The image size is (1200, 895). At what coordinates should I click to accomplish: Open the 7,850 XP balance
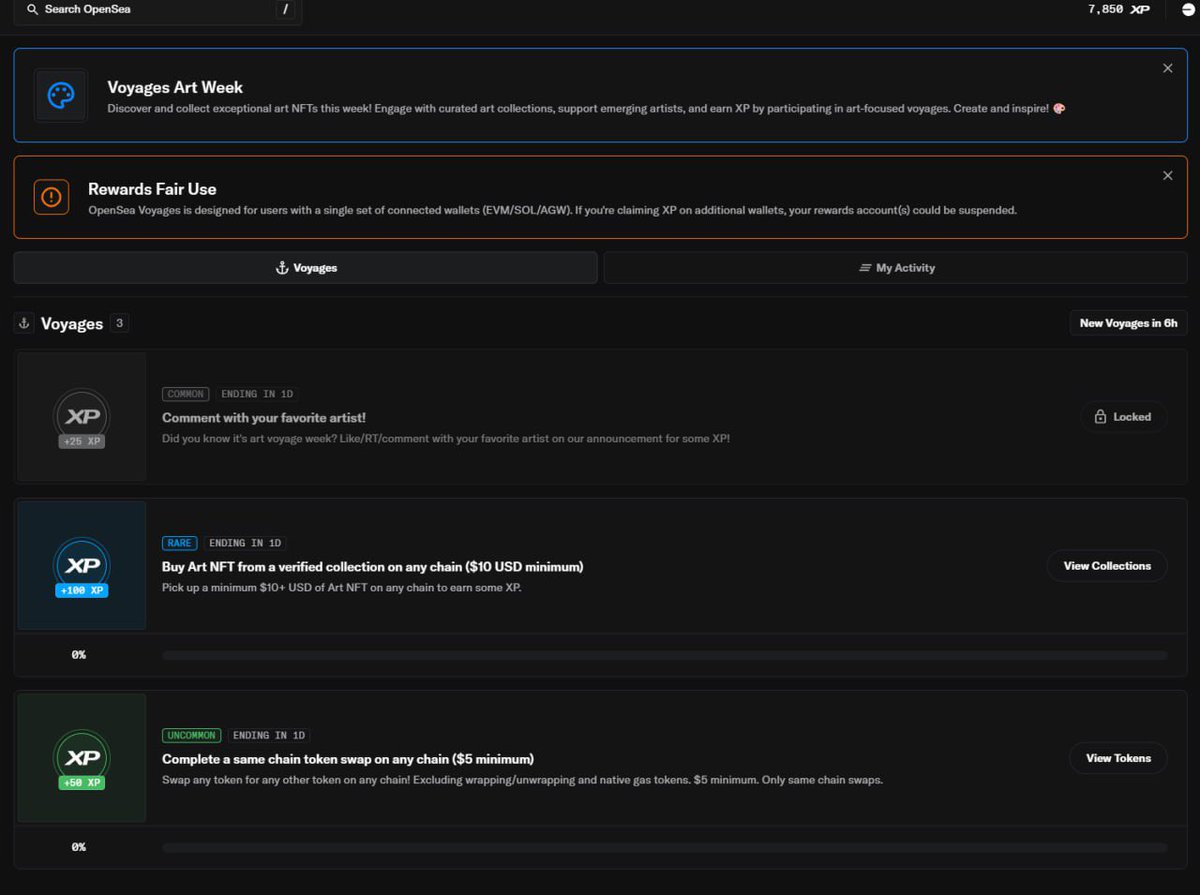click(1118, 9)
